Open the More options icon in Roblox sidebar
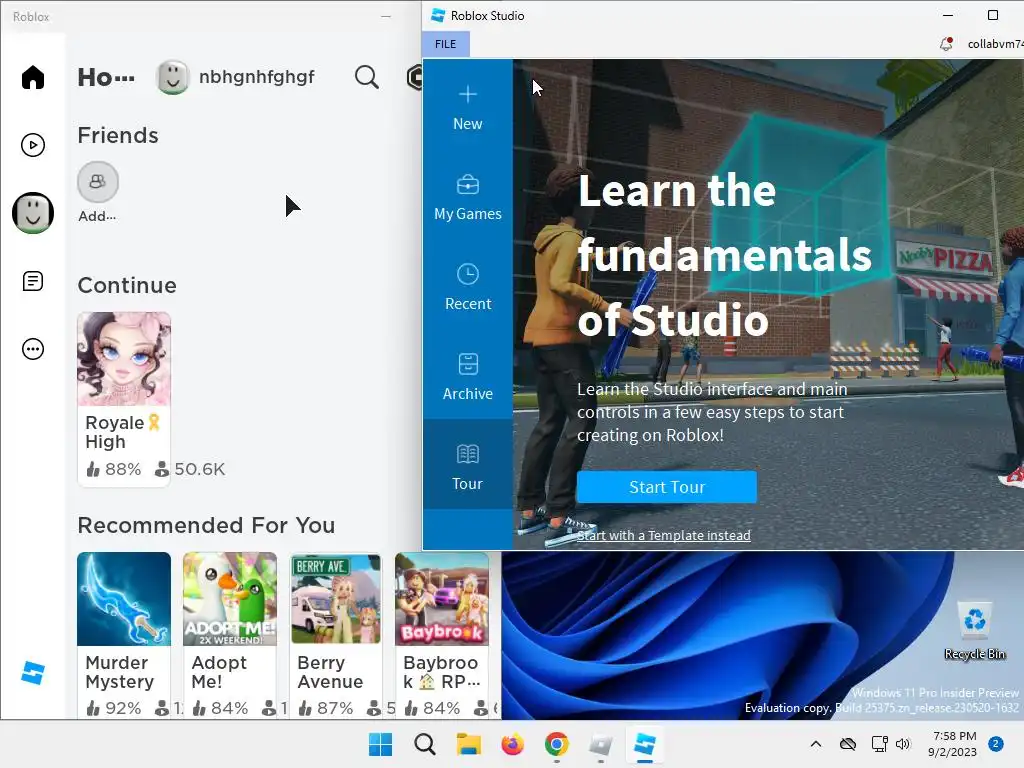 click(x=33, y=349)
